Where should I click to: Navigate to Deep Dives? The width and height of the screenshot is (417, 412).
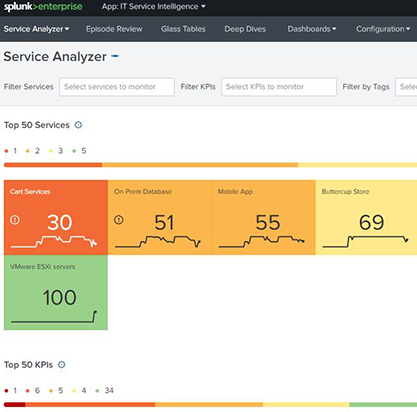(x=245, y=29)
